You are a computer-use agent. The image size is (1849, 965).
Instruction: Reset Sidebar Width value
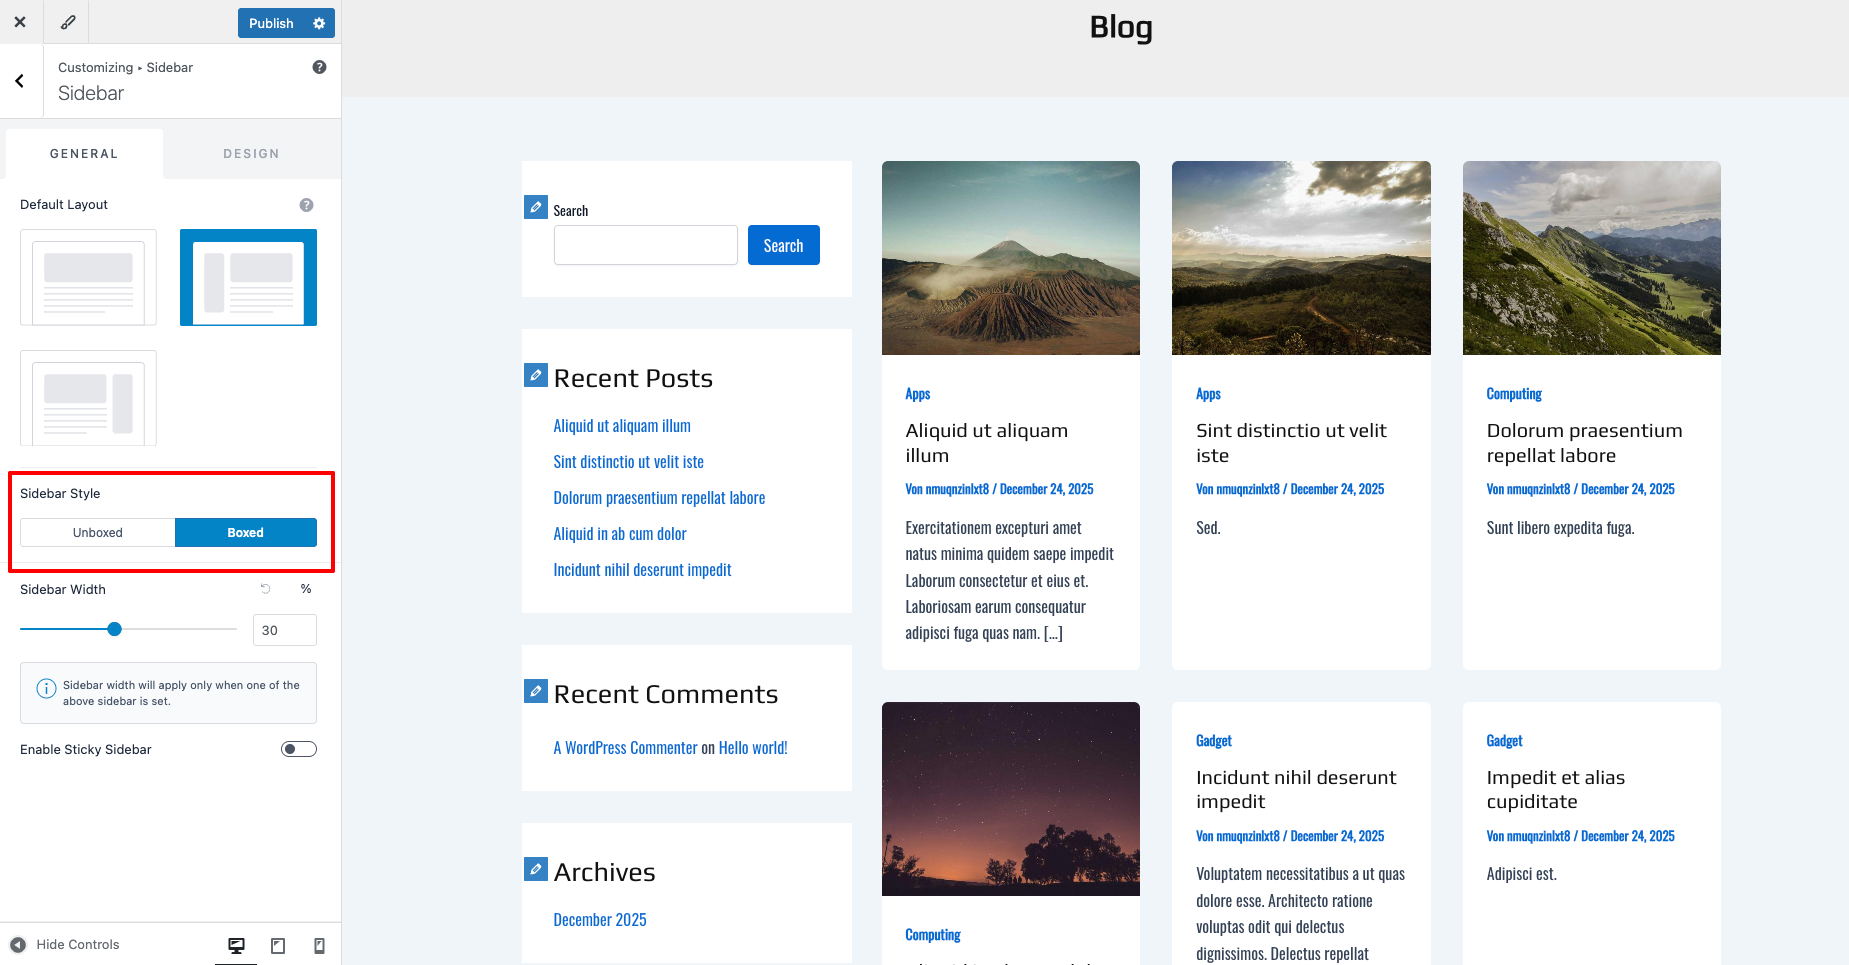(266, 589)
